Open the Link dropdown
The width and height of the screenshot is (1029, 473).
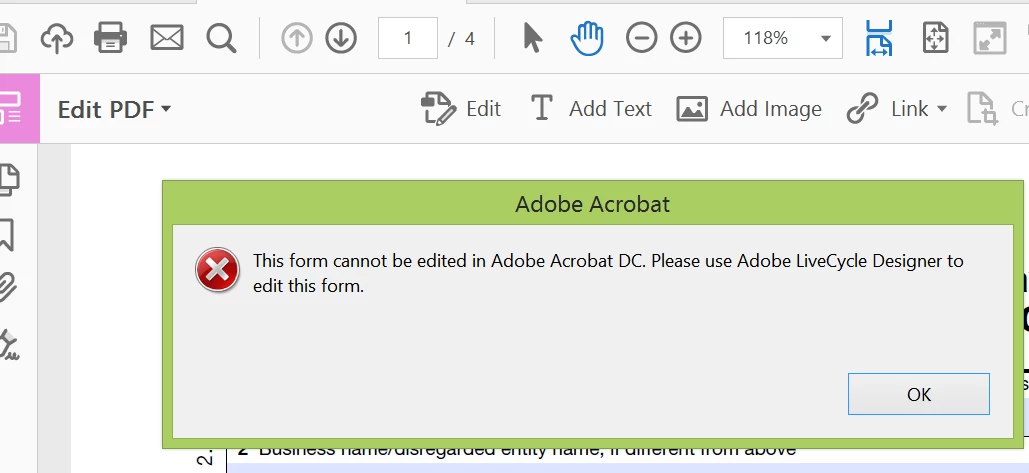(897, 108)
